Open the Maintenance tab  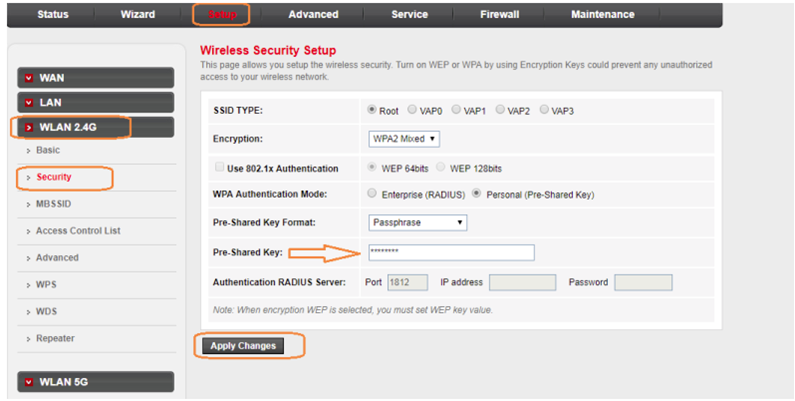click(x=602, y=14)
